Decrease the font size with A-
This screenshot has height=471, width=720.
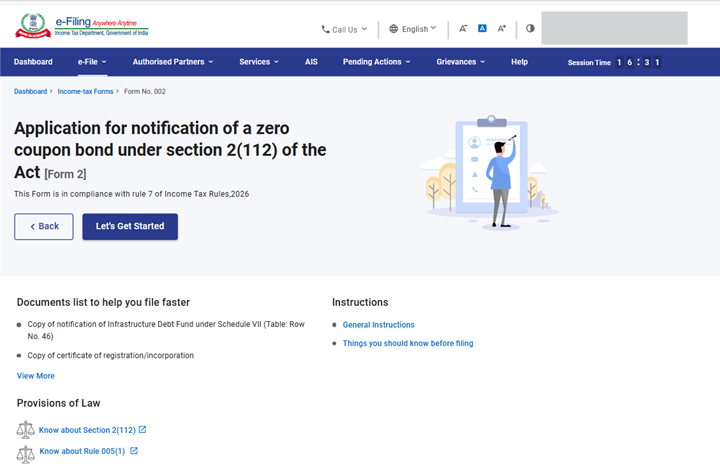[463, 29]
